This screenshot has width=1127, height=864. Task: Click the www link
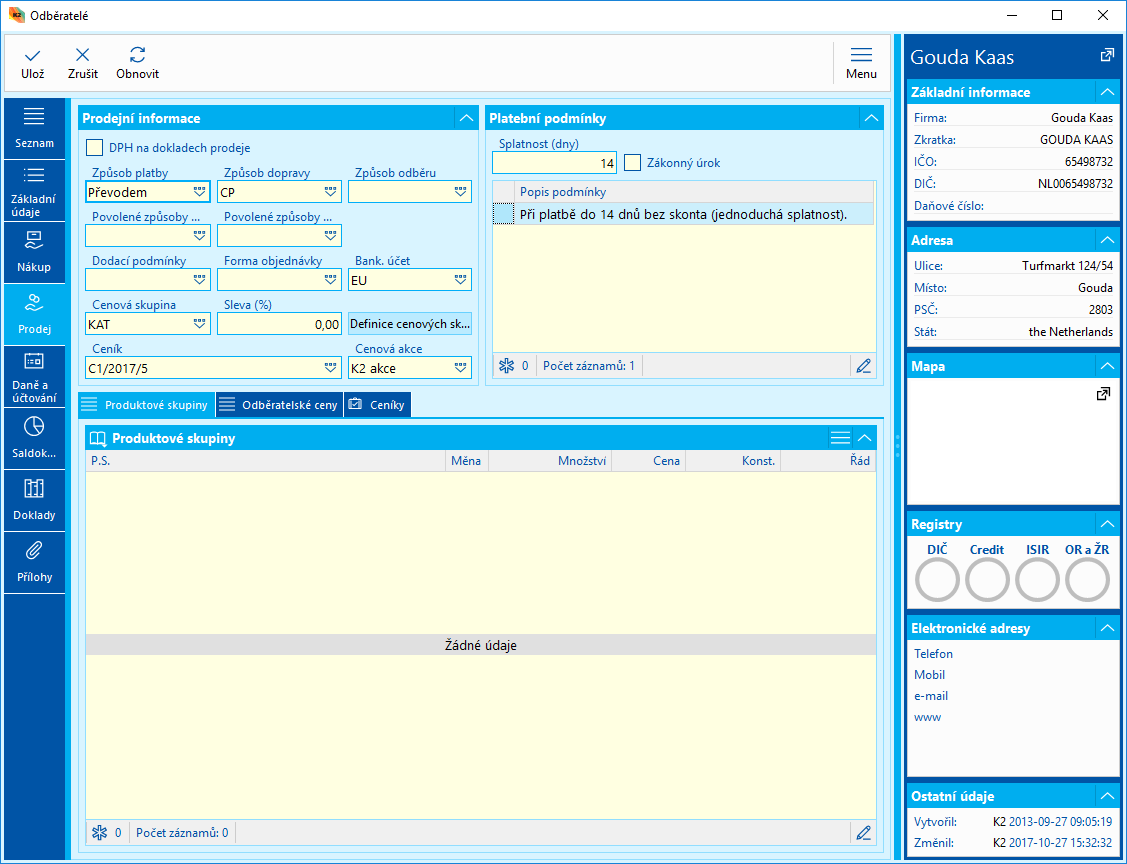coord(927,717)
